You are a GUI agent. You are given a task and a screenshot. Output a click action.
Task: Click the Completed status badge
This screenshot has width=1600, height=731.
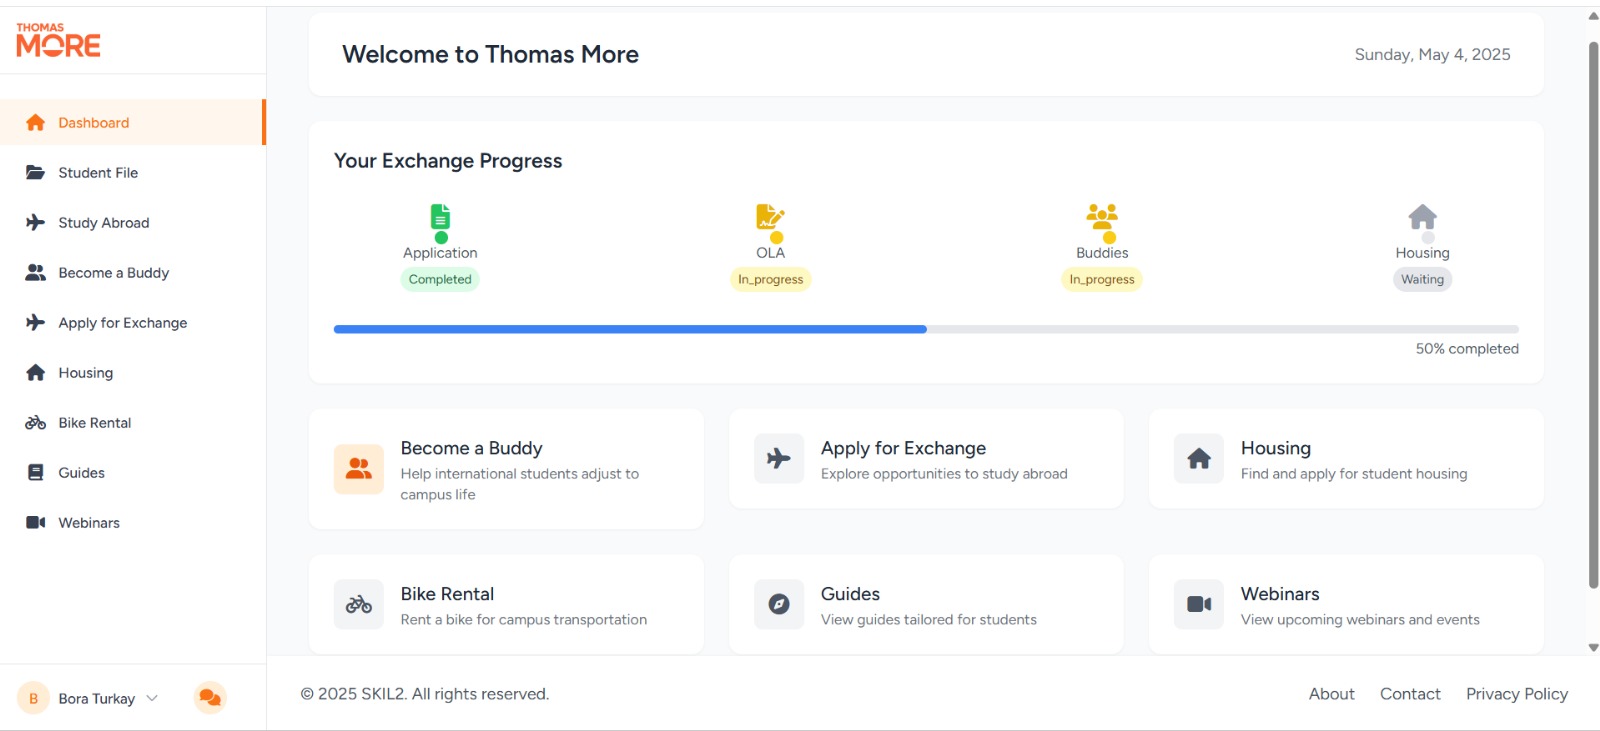(x=440, y=279)
